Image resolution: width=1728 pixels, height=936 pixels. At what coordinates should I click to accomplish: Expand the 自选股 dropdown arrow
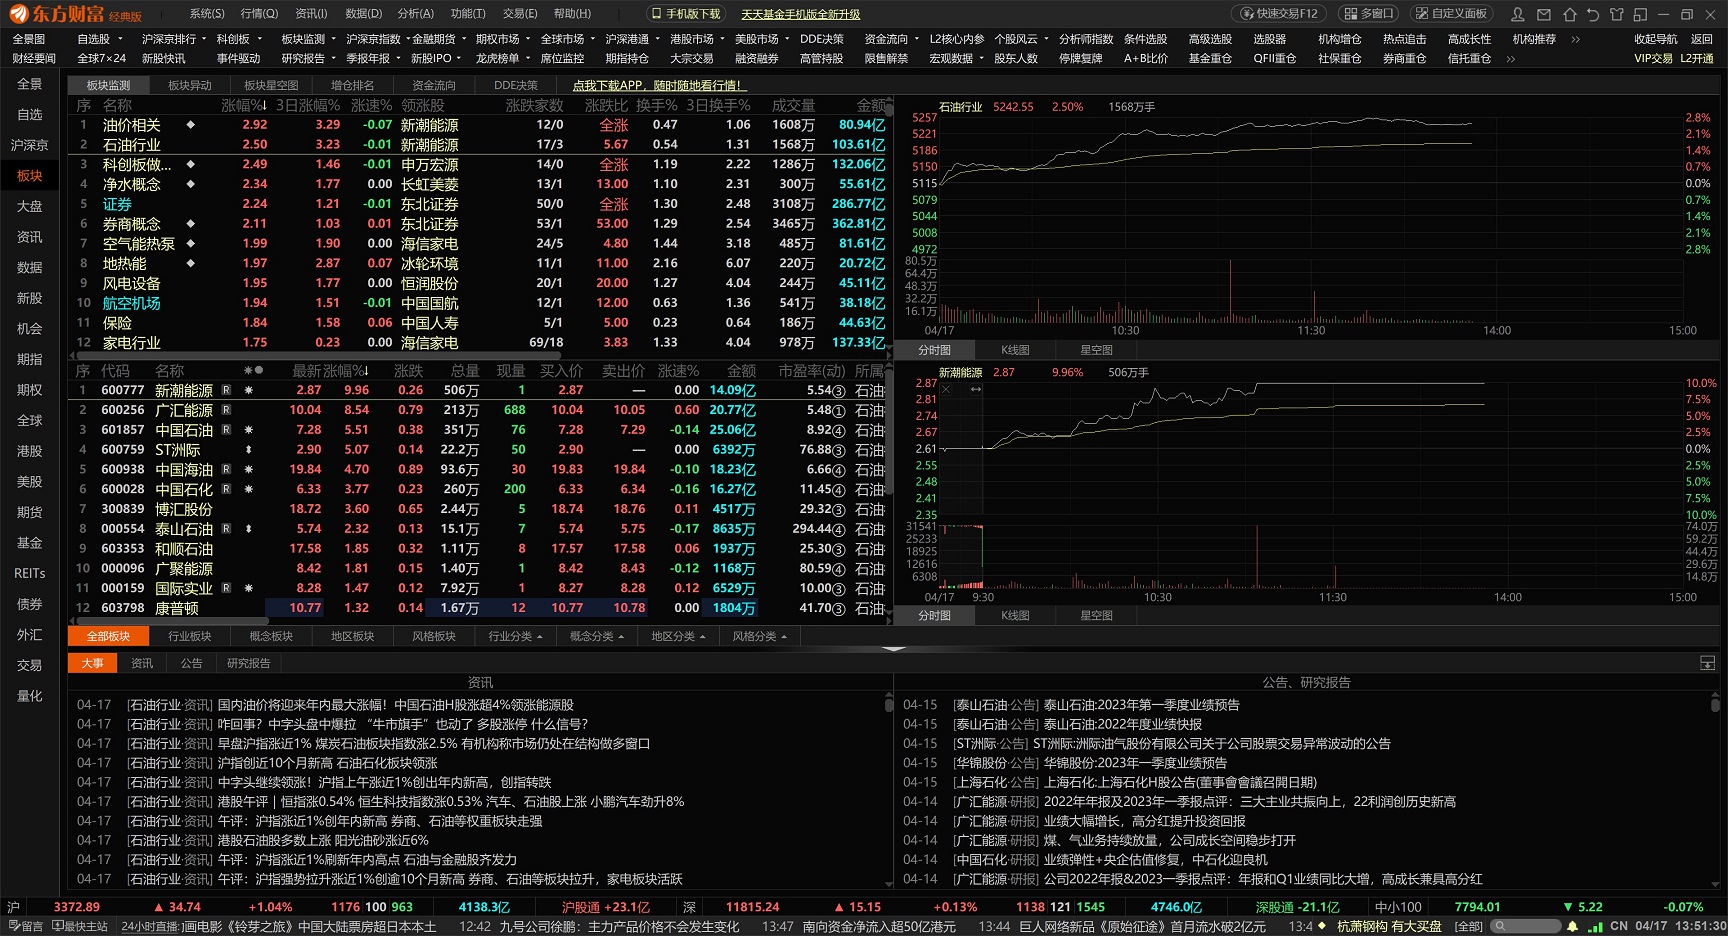120,40
